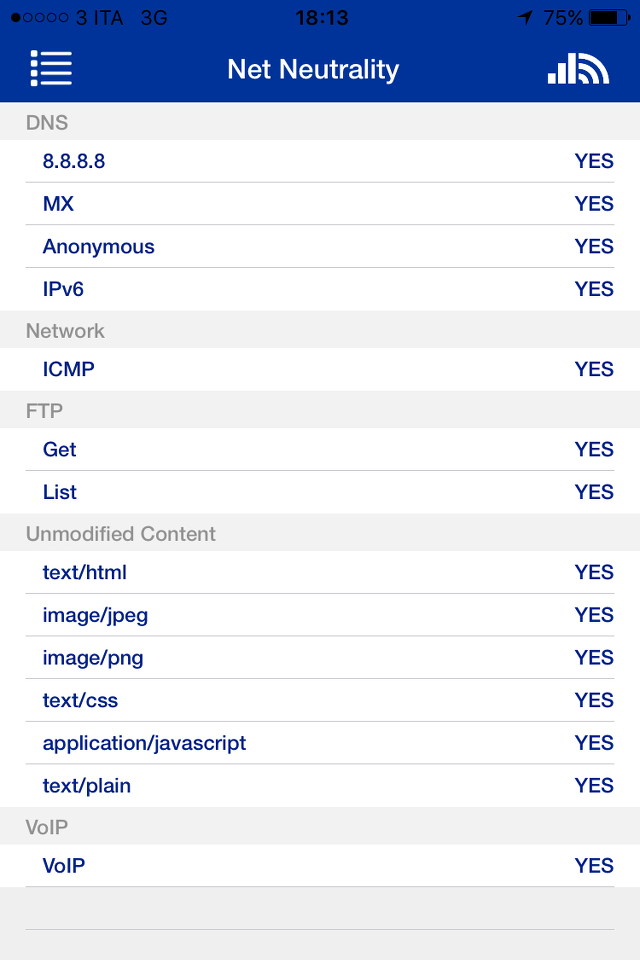Open the text/css result
Screen dimensions: 640x960
320,700
